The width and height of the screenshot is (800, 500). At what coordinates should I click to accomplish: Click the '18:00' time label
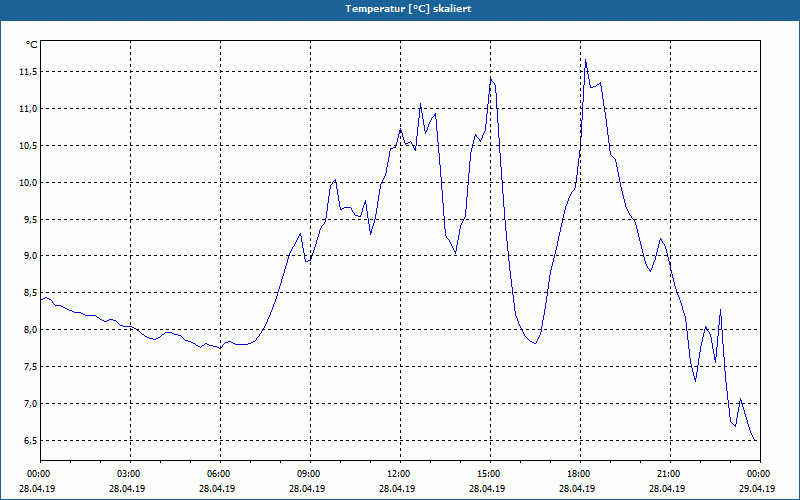click(x=581, y=474)
